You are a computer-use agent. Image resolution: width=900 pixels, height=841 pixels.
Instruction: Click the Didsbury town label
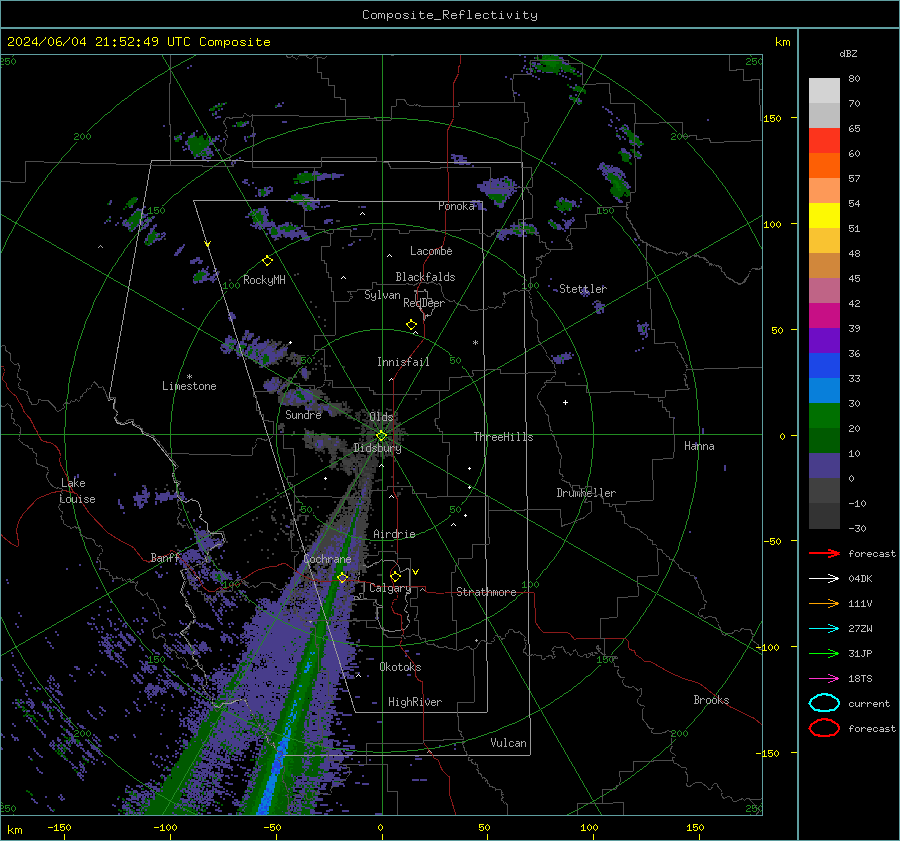click(x=377, y=448)
